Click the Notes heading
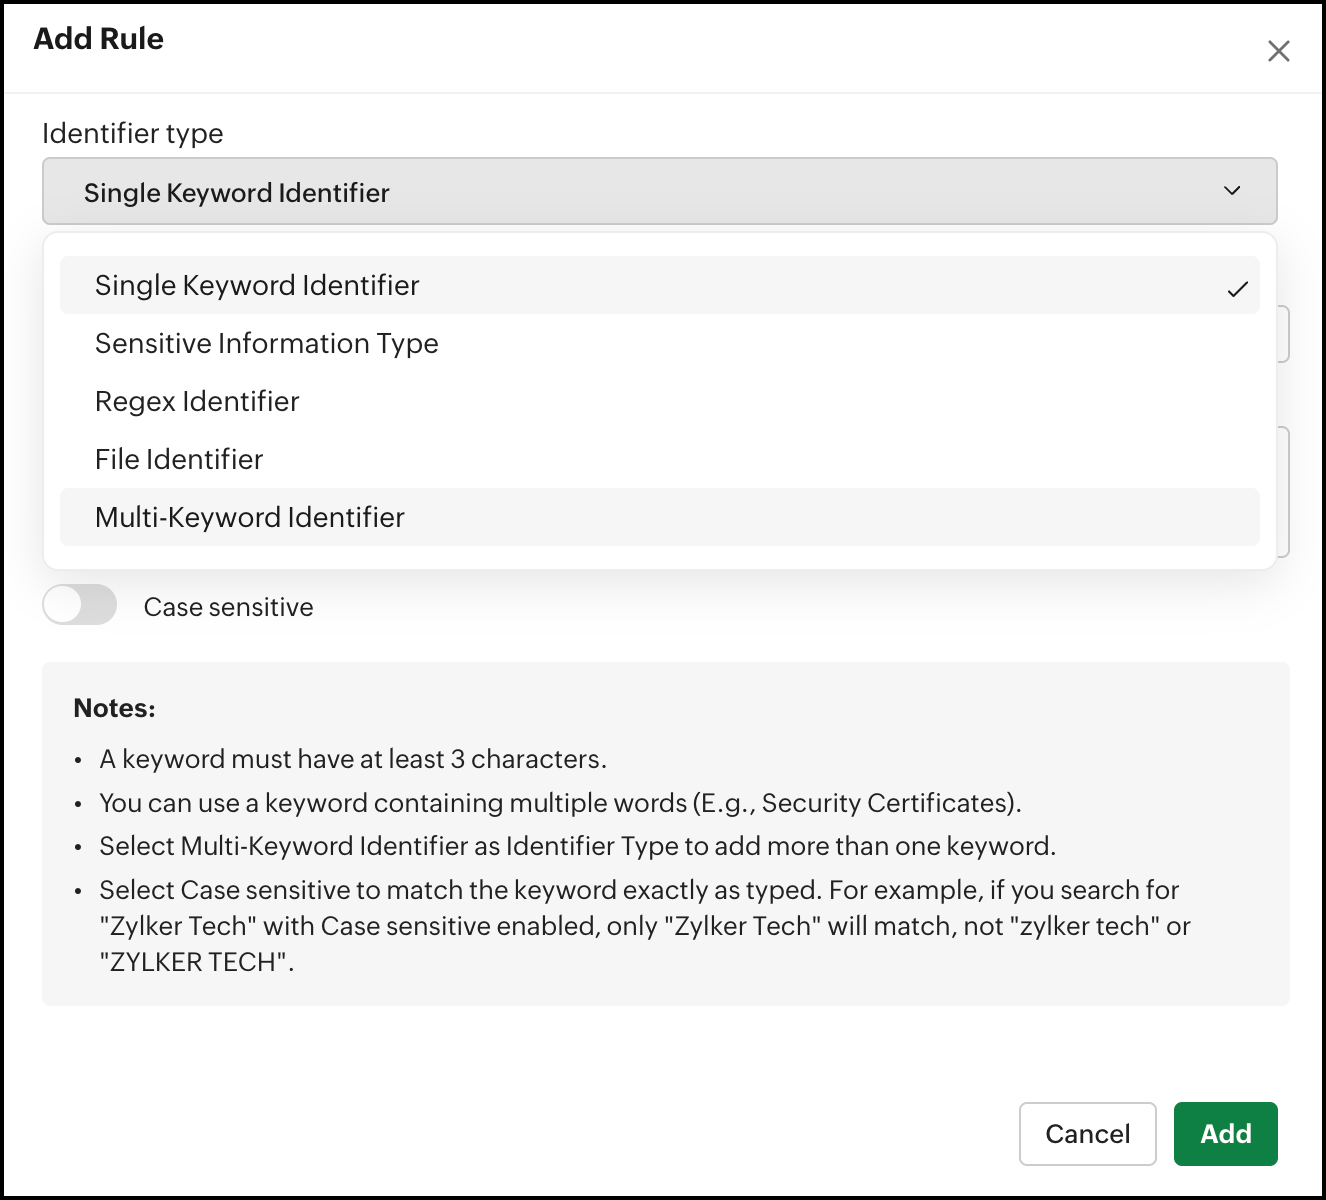 (115, 709)
